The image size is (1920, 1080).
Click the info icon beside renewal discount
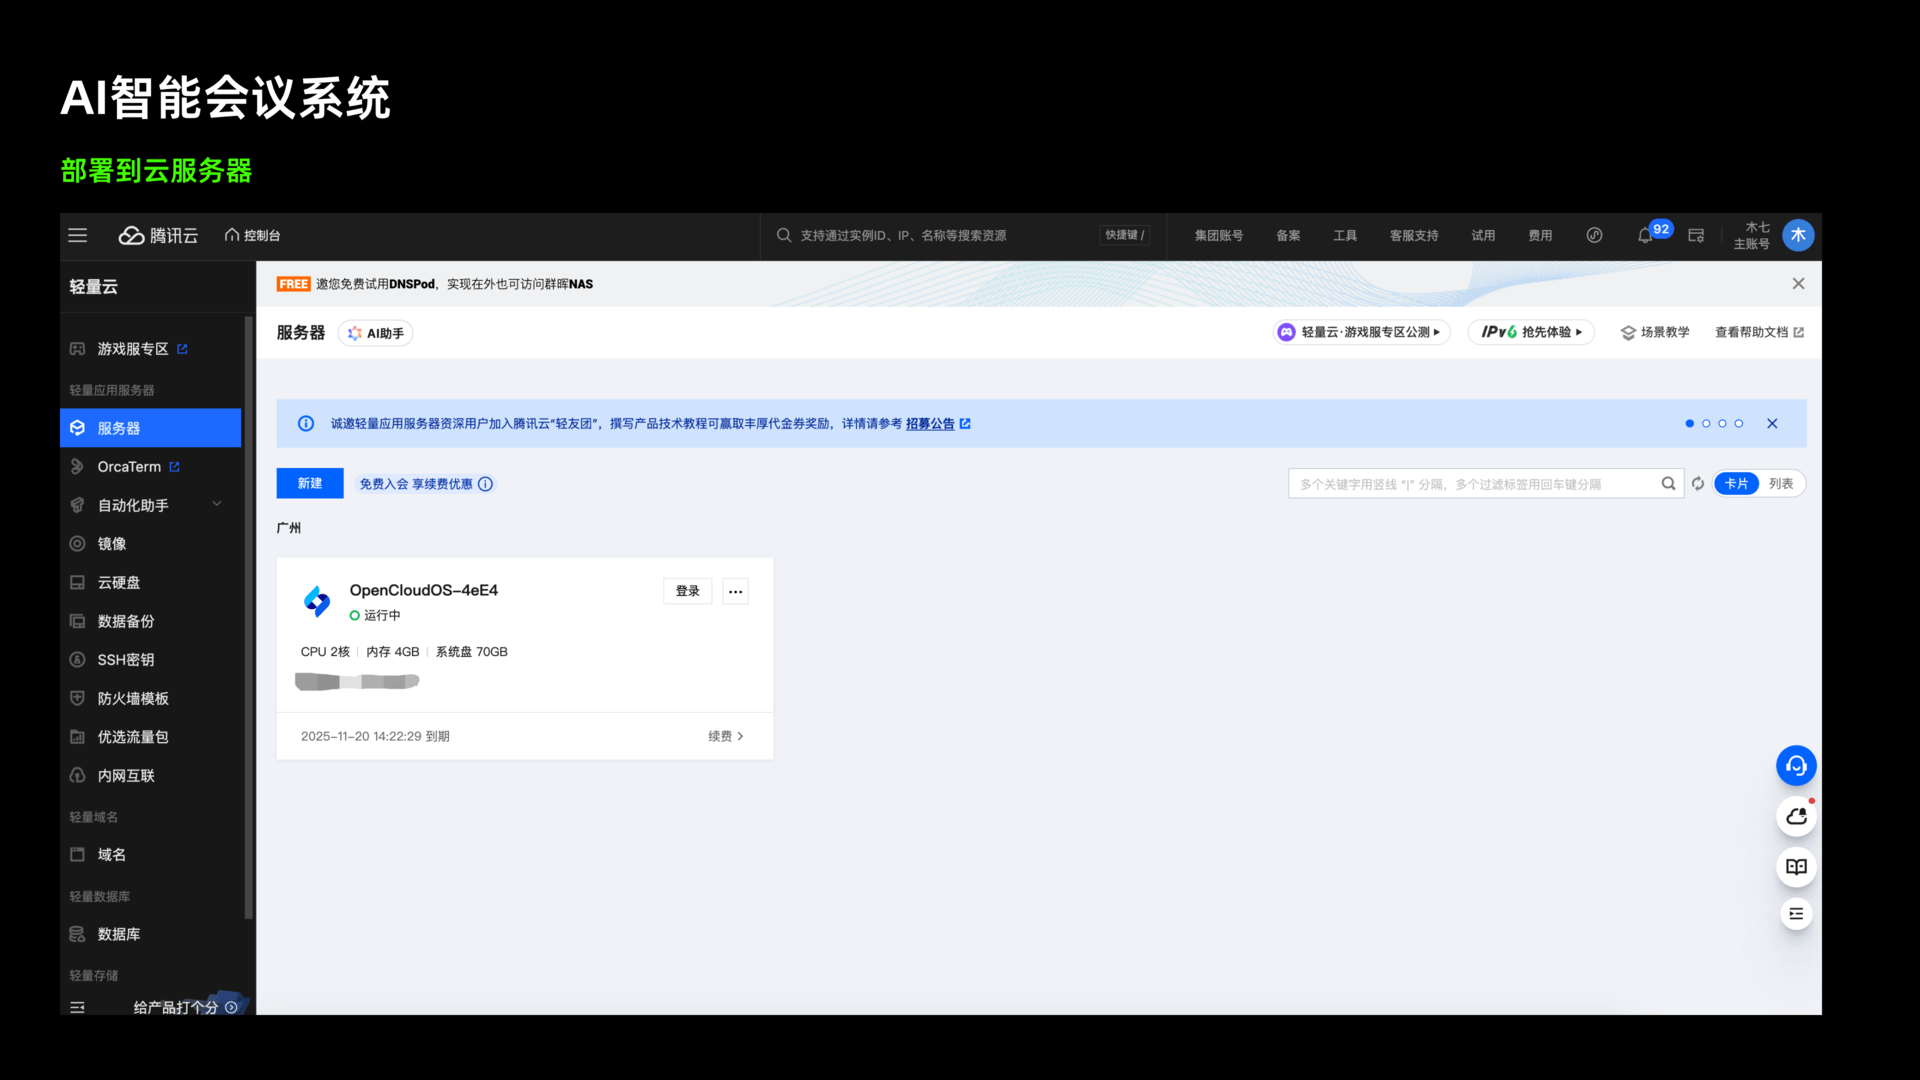point(486,484)
